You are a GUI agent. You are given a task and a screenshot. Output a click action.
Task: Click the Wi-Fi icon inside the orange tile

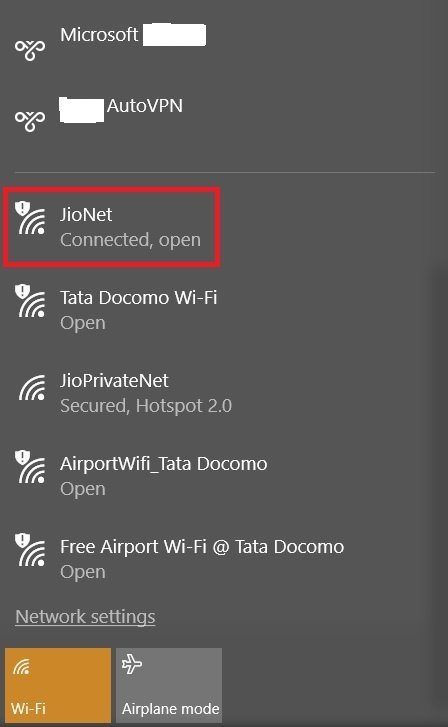pyautogui.click(x=21, y=667)
